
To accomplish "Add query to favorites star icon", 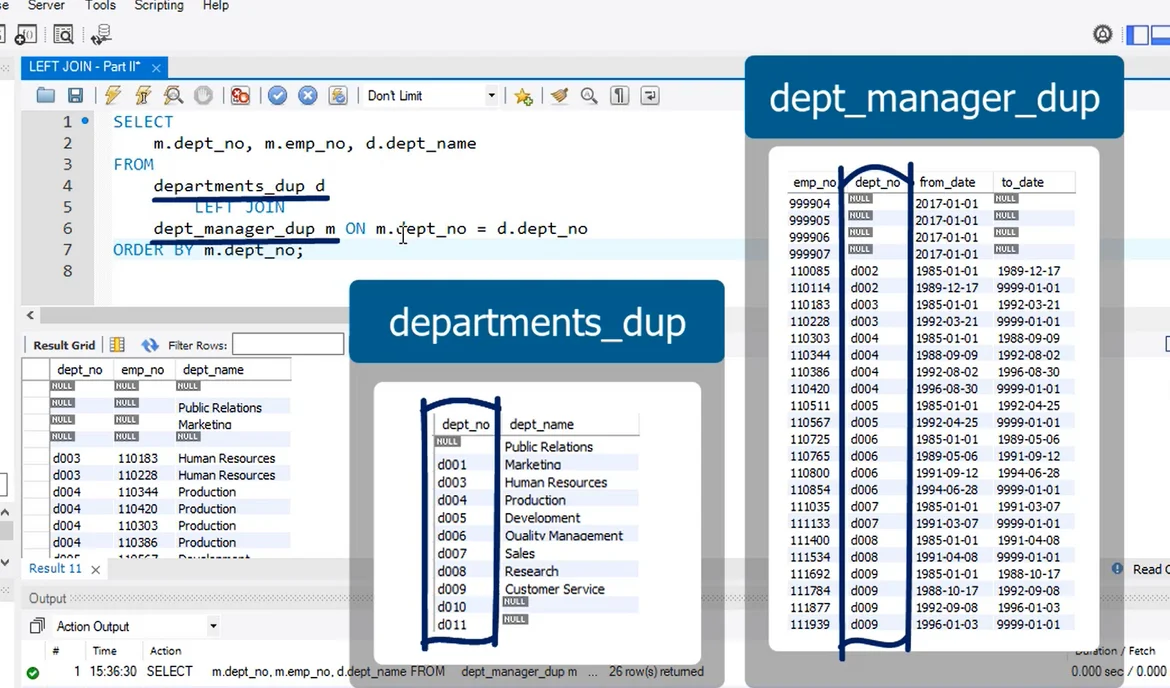I will coord(523,96).
